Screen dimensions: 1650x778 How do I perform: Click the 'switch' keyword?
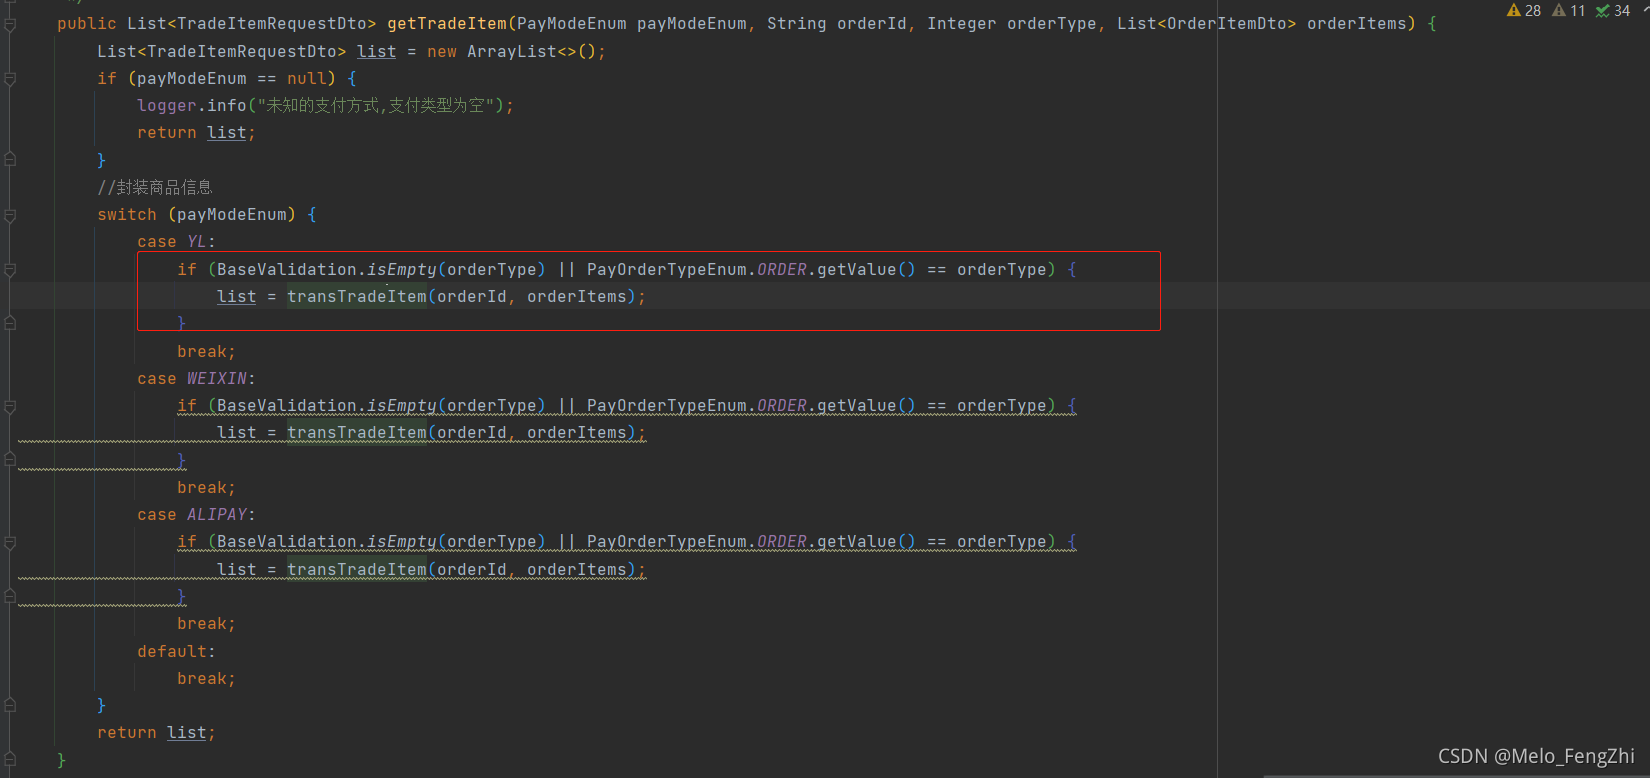(127, 215)
